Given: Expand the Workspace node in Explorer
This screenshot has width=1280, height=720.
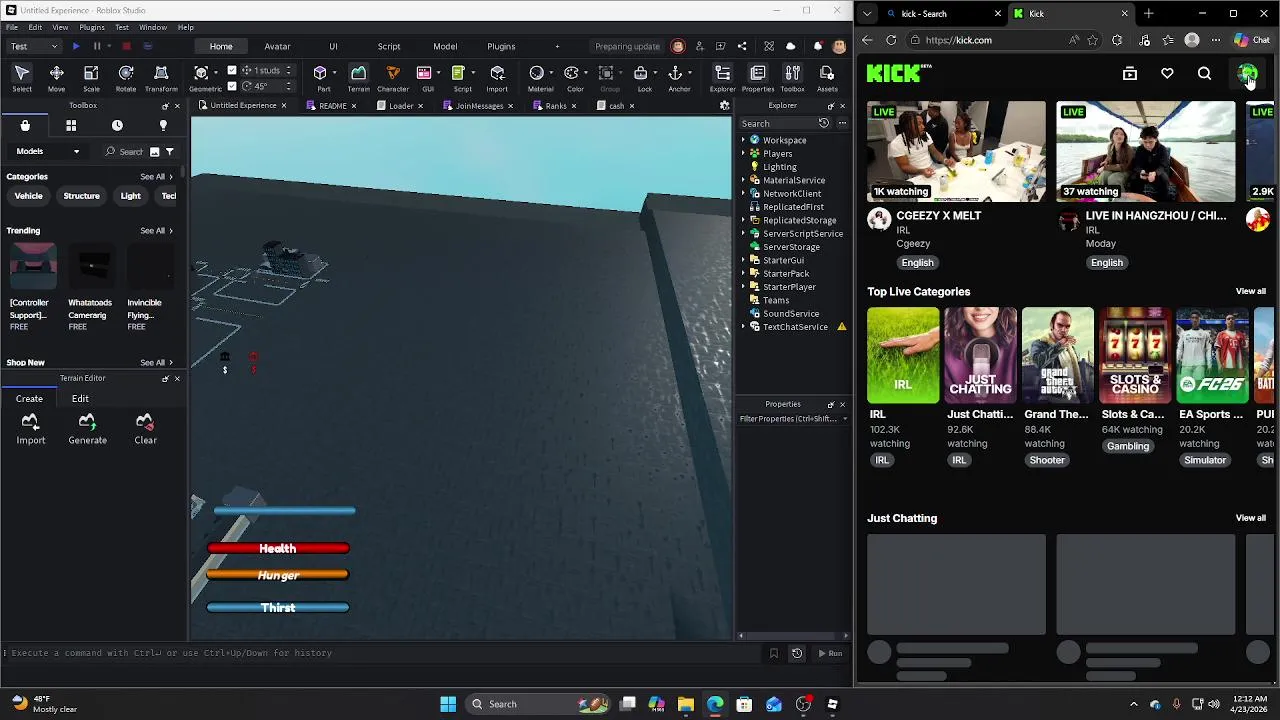Looking at the screenshot, I should tap(743, 140).
